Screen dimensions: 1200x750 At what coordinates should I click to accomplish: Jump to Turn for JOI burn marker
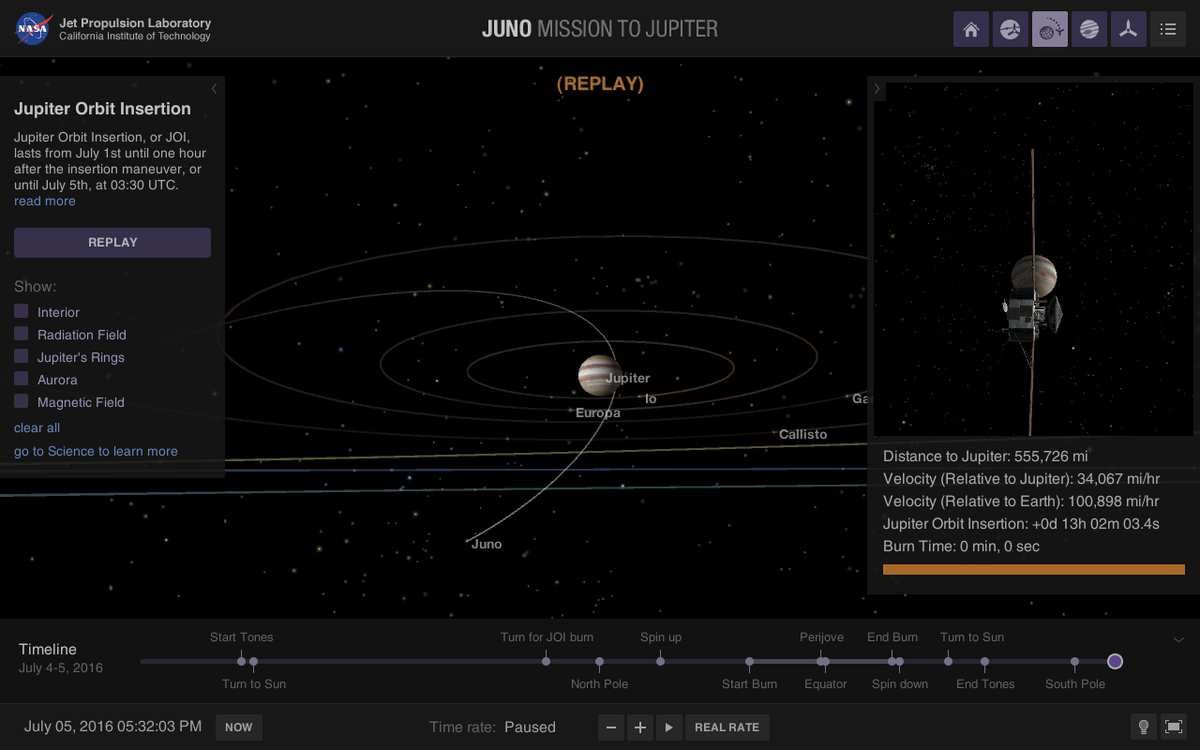click(x=546, y=661)
